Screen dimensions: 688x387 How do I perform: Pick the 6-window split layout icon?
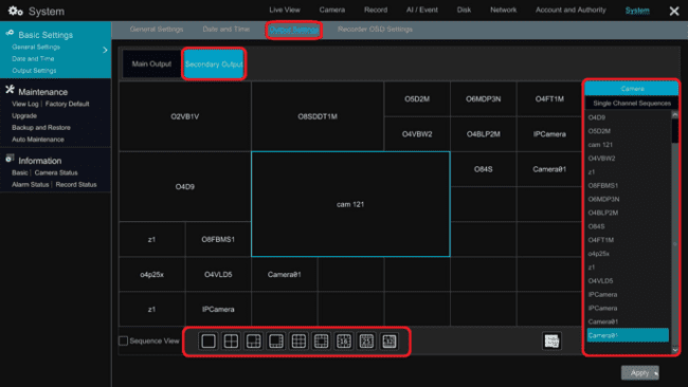pyautogui.click(x=254, y=341)
